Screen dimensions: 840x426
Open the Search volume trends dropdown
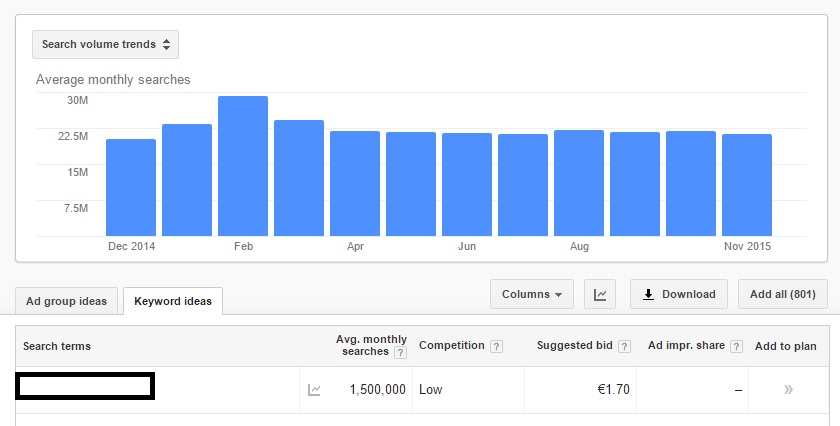point(105,45)
